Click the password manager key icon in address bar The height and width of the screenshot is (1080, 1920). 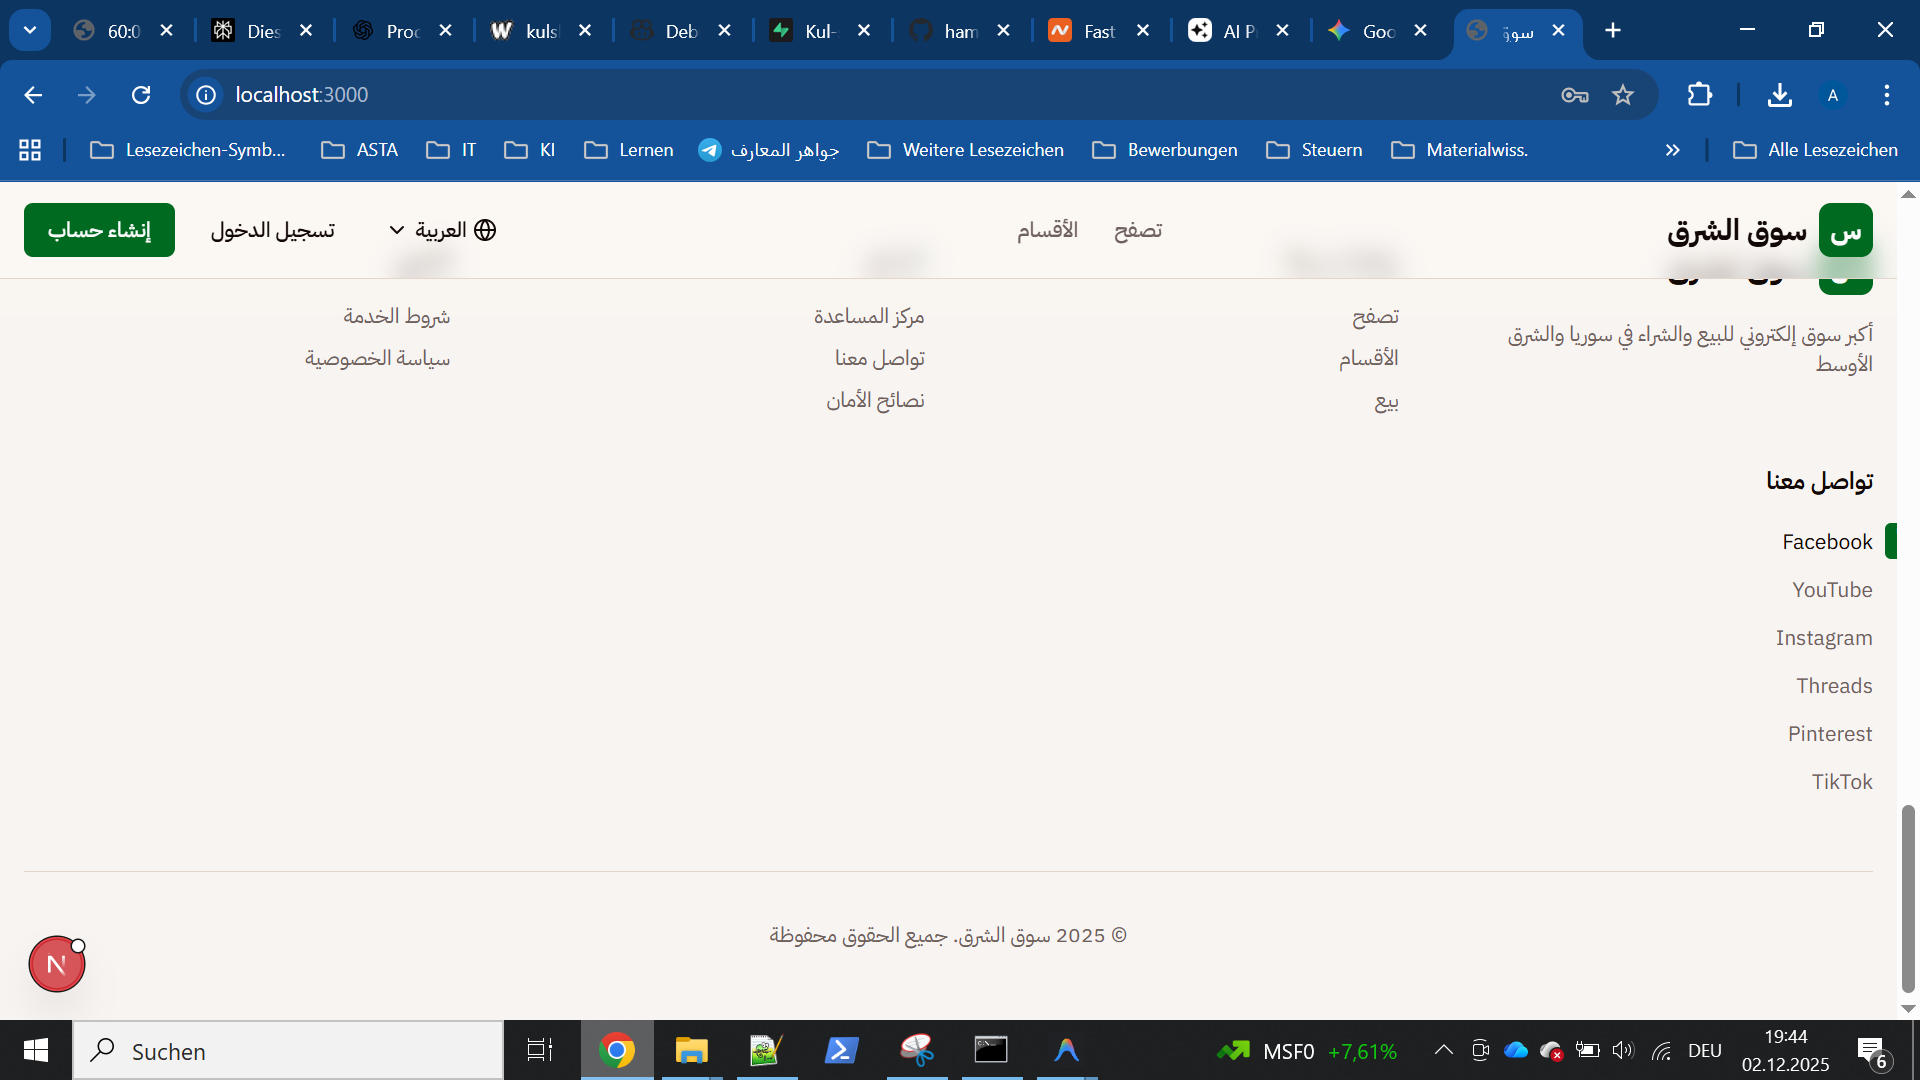[1573, 95]
